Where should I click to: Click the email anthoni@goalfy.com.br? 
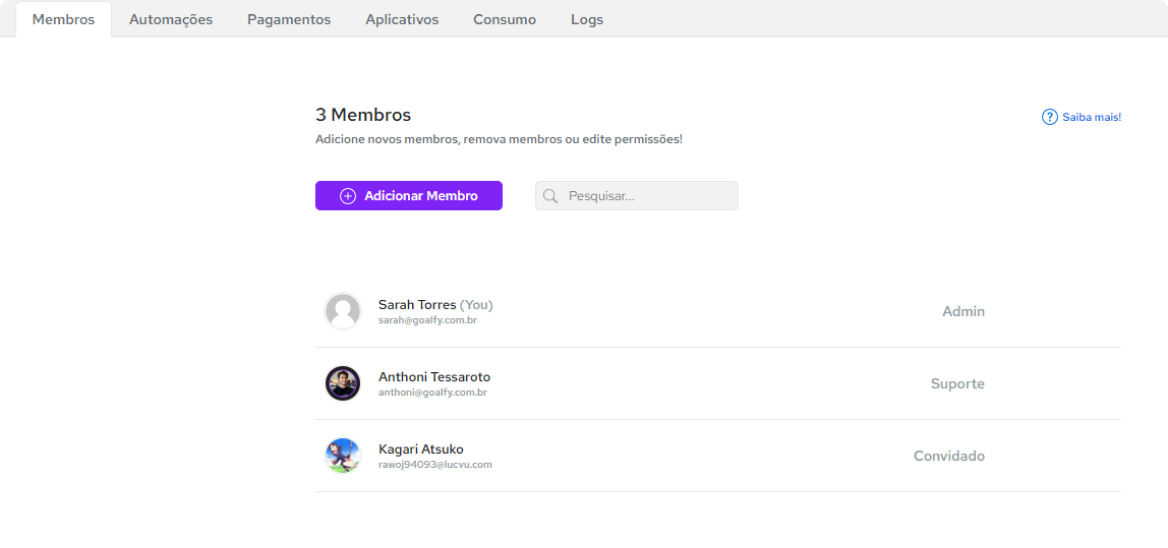pyautogui.click(x=433, y=392)
